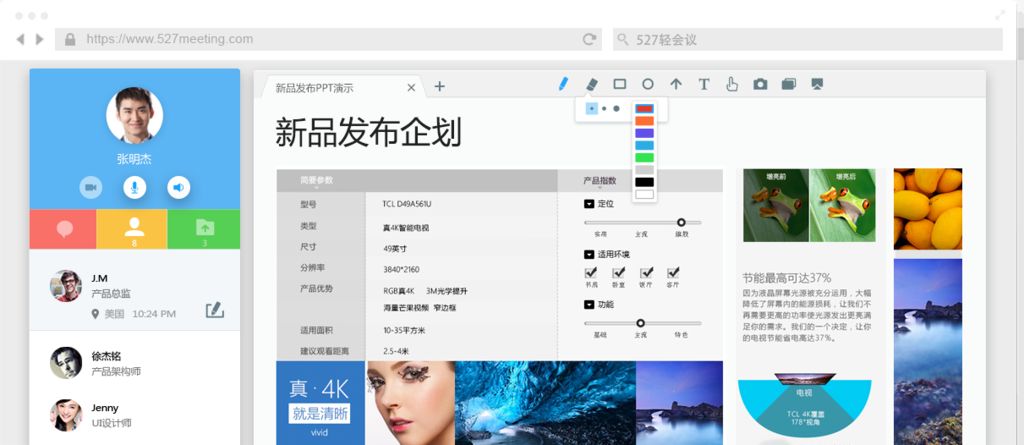Click the padlock icon in address bar
Image resolution: width=1024 pixels, height=445 pixels.
point(70,39)
